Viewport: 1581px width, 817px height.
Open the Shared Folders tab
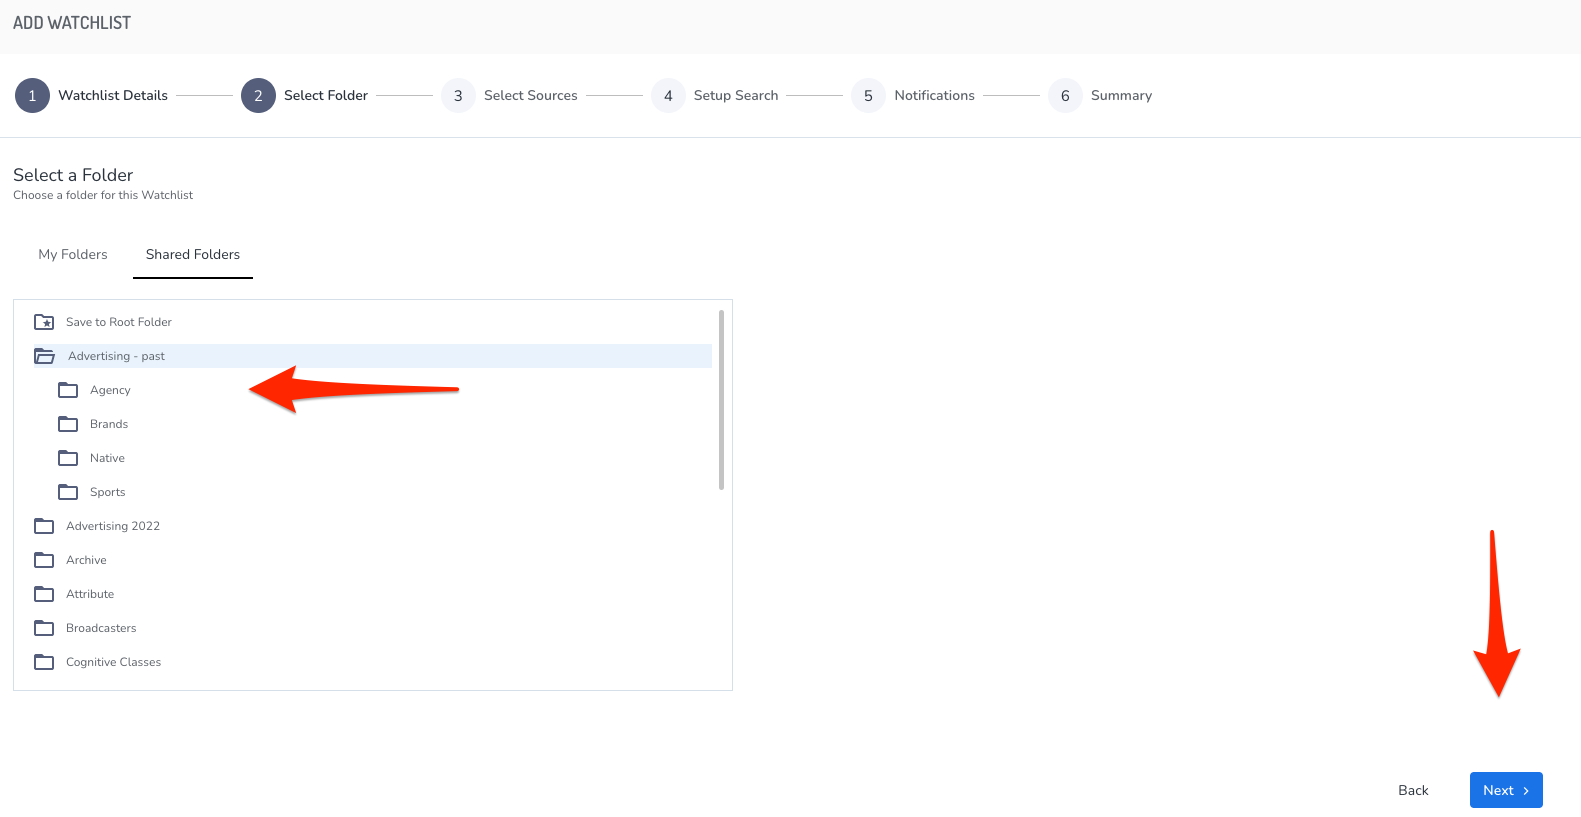[193, 254]
